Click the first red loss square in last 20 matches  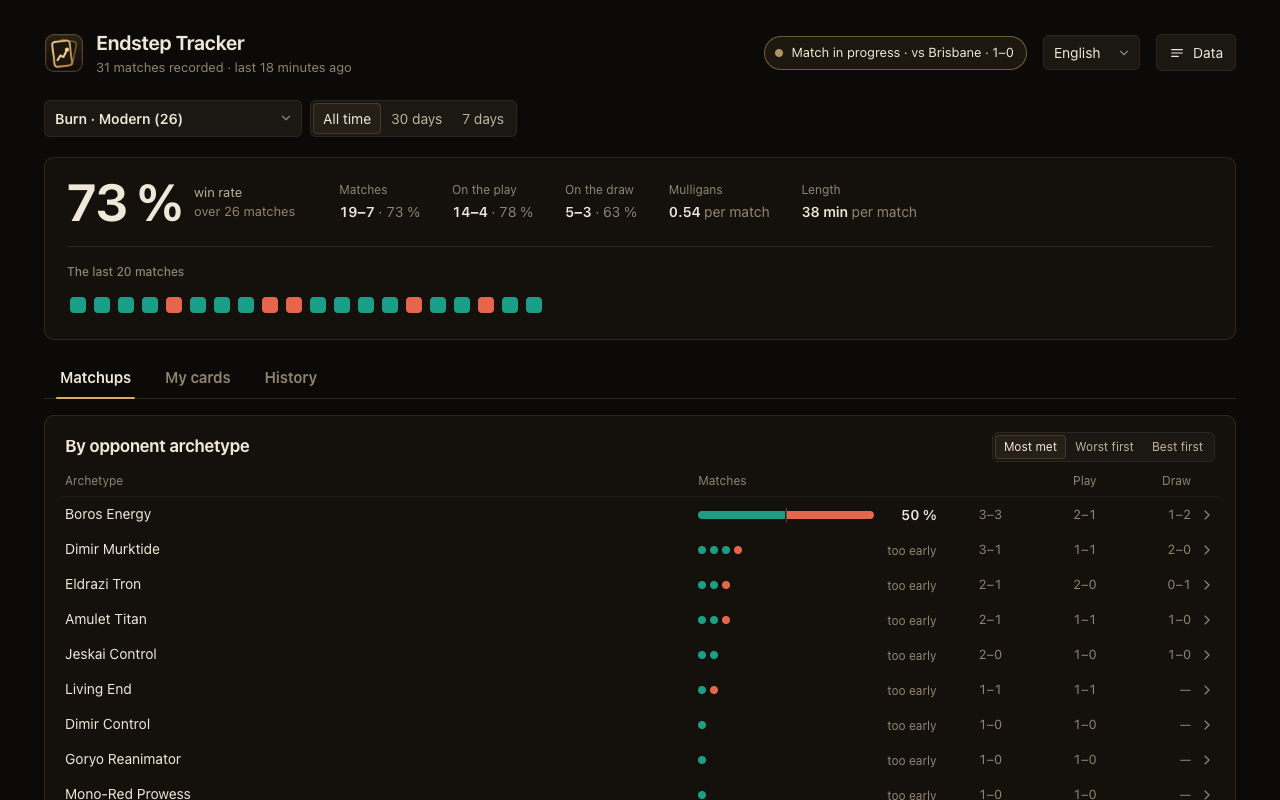(174, 305)
